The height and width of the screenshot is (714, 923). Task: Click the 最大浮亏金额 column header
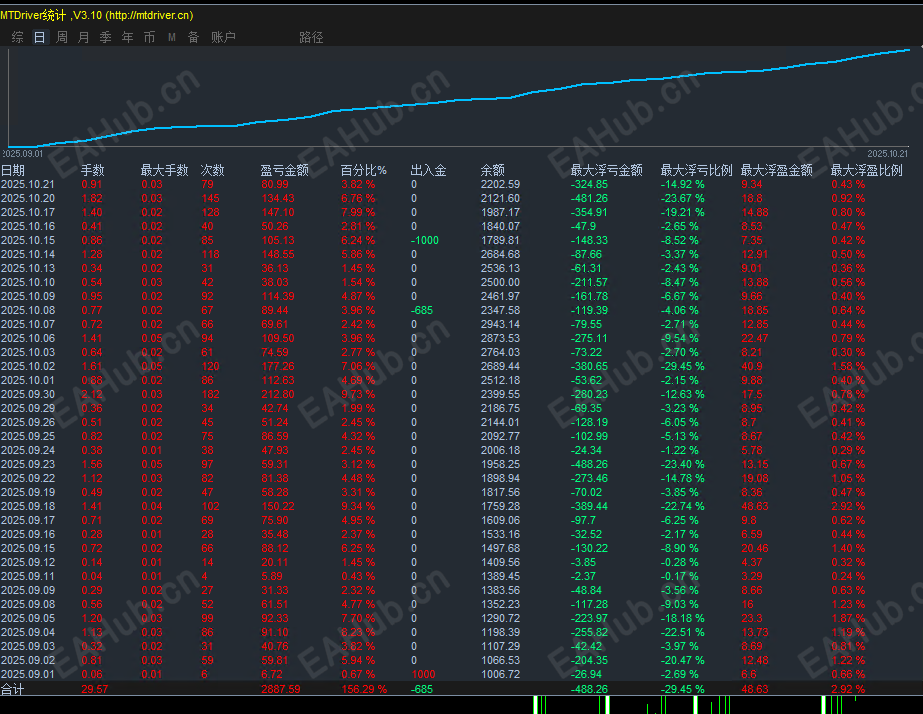[x=606, y=170]
